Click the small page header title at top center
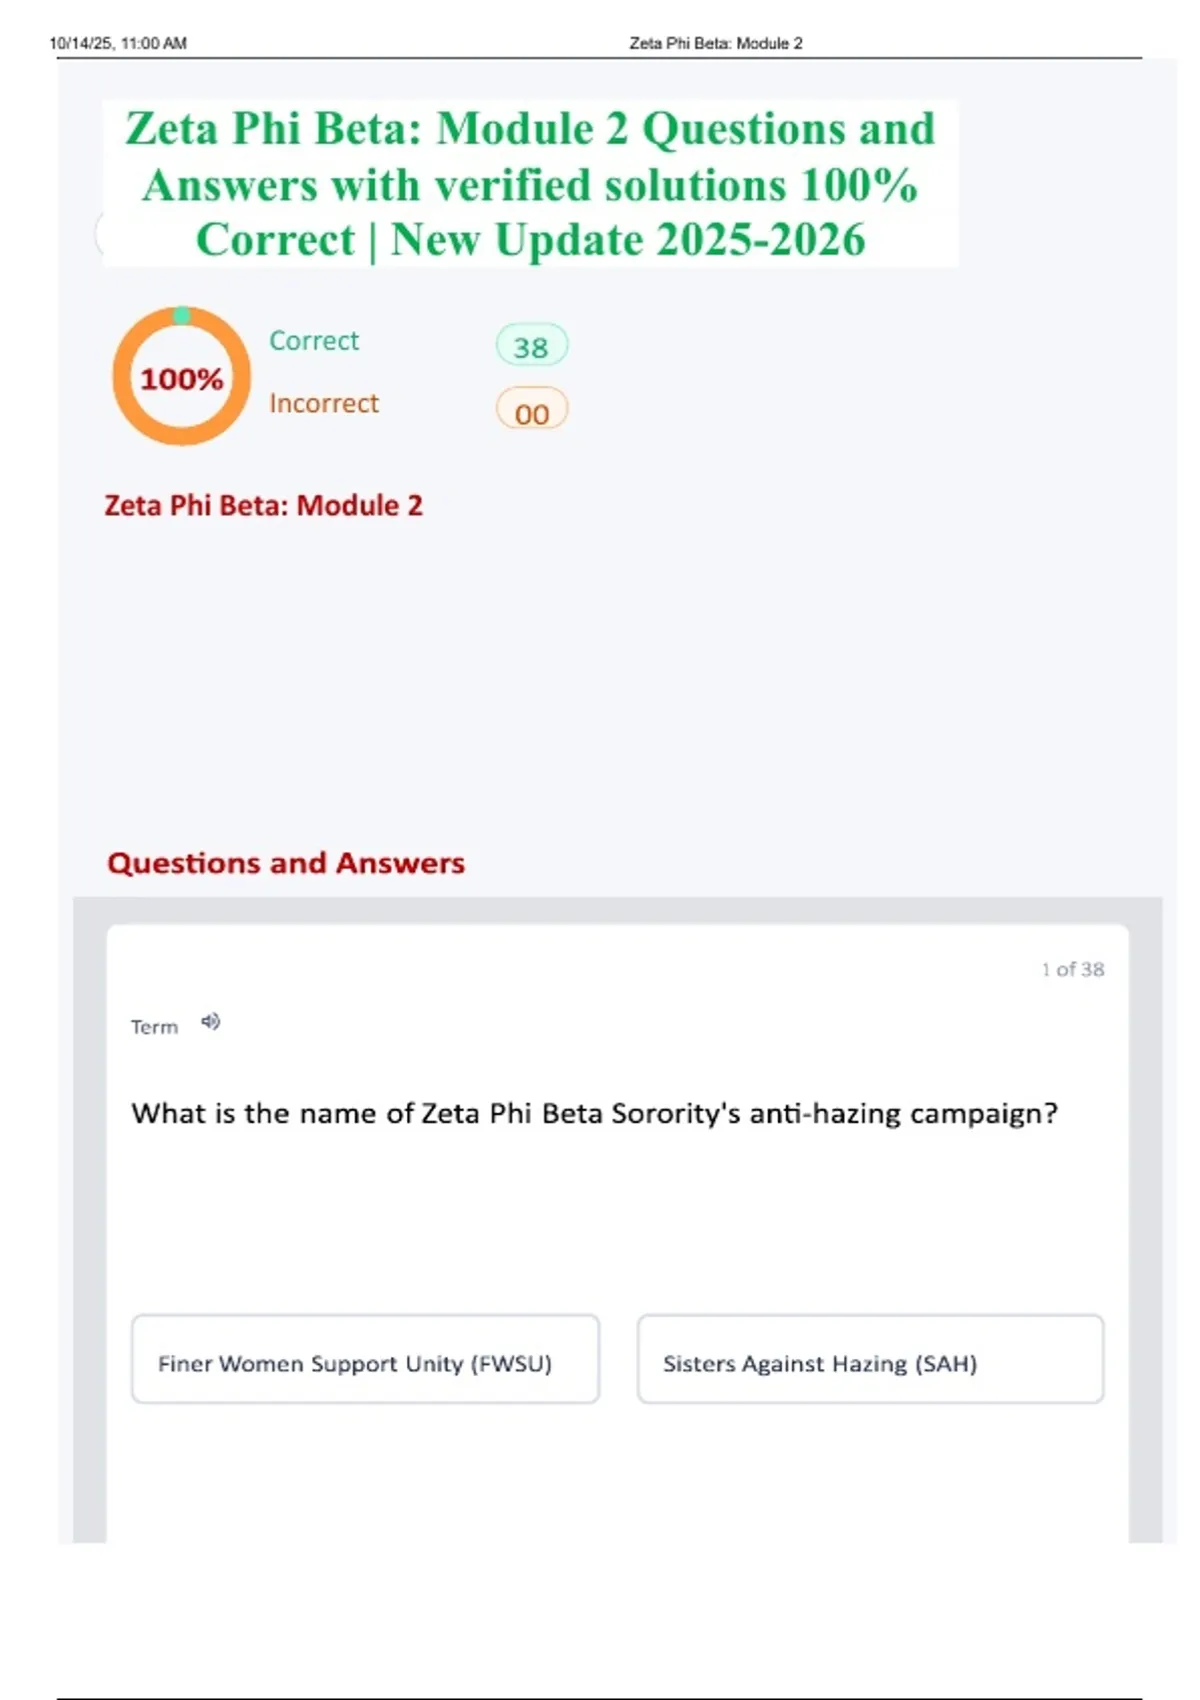 click(715, 43)
